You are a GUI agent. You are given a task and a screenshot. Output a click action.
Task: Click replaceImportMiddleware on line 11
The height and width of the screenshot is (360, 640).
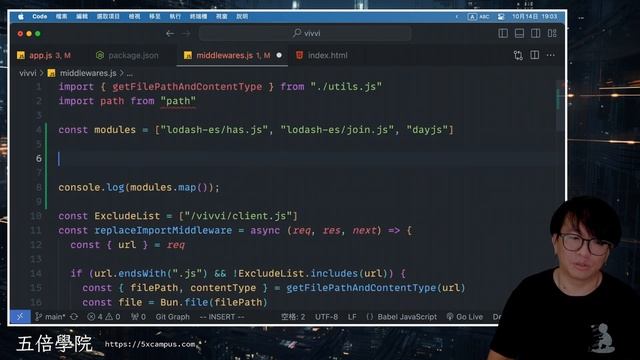tap(163, 230)
